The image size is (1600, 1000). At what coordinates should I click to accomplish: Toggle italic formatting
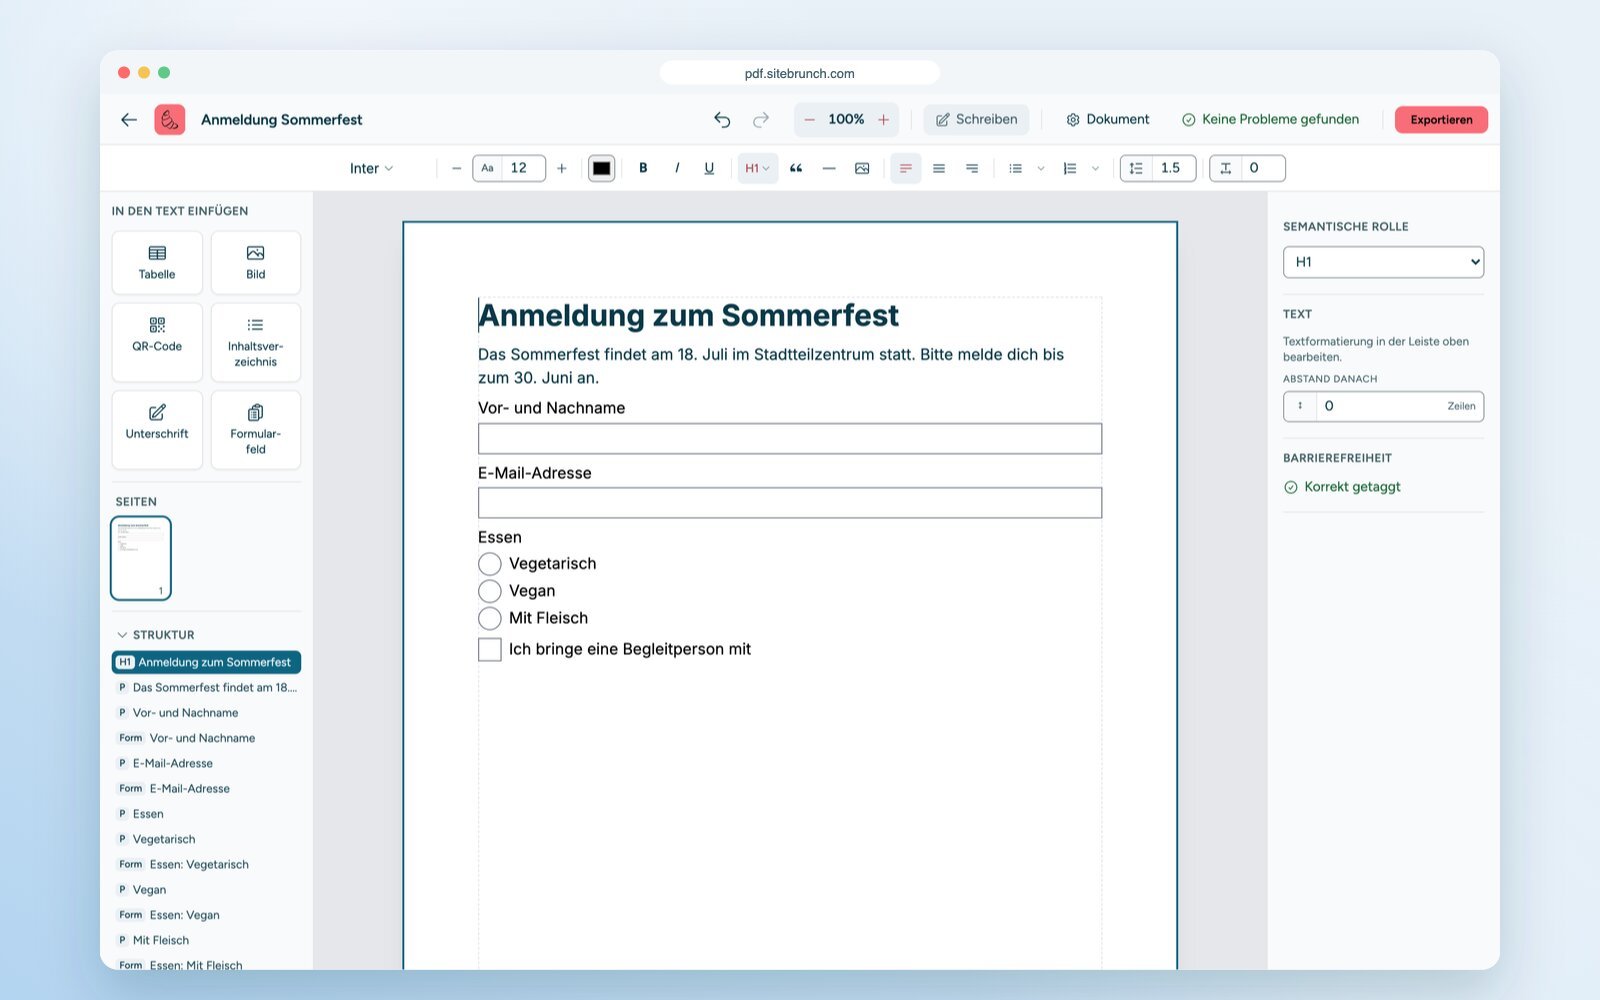click(677, 168)
